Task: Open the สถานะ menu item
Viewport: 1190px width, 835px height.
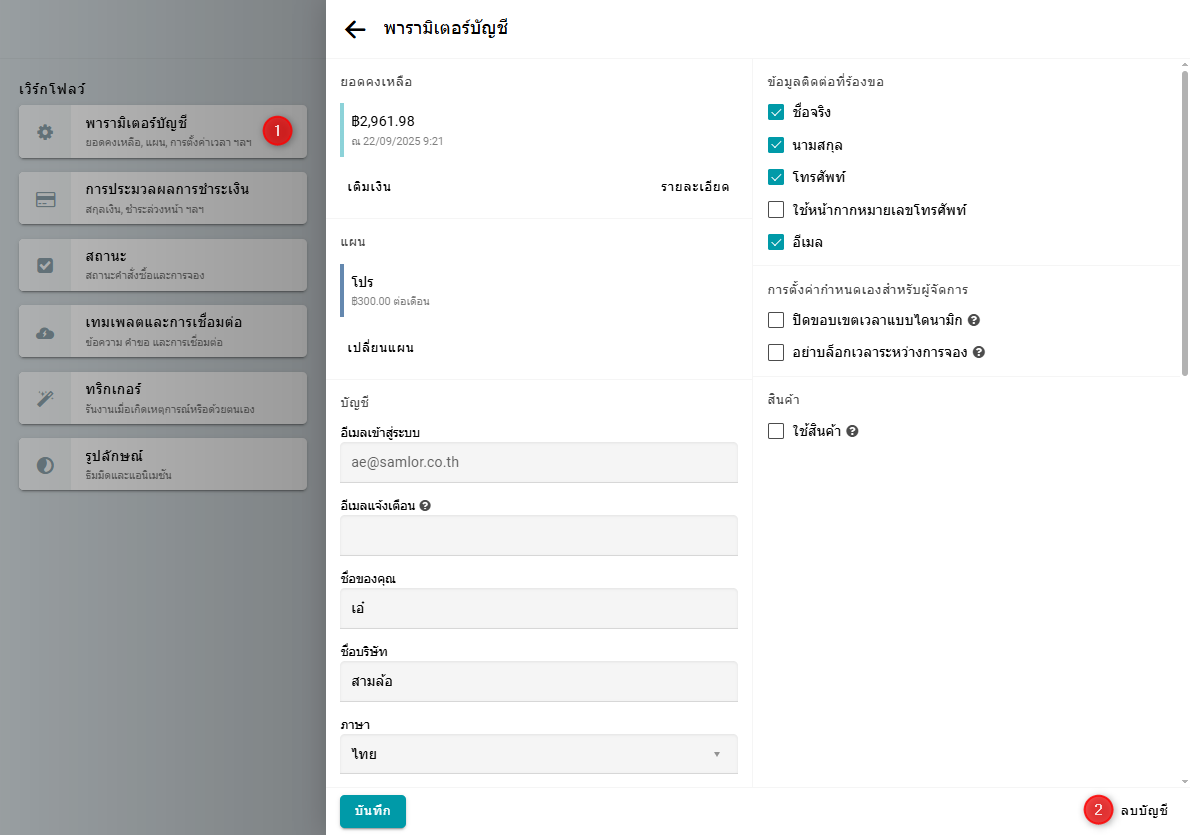Action: click(x=163, y=265)
